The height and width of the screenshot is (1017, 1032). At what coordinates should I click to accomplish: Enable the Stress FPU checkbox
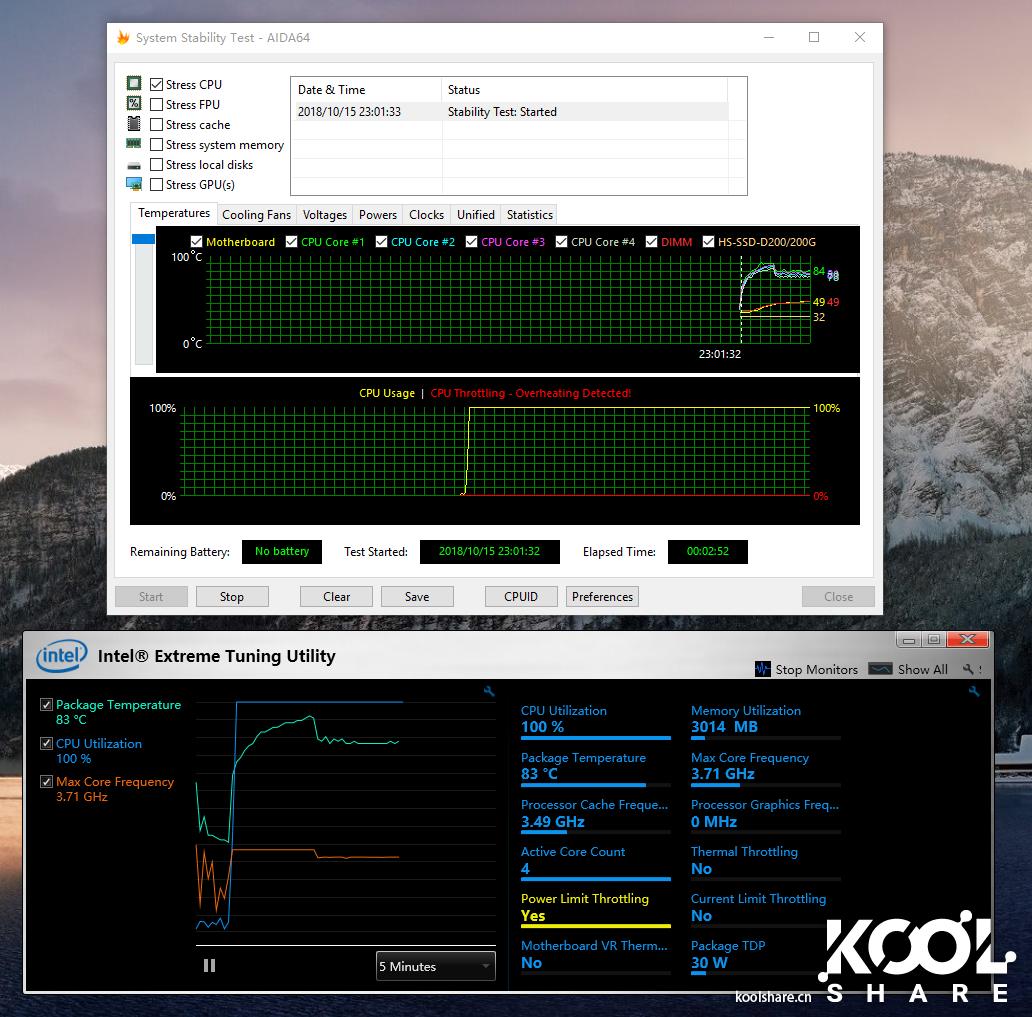(x=156, y=104)
